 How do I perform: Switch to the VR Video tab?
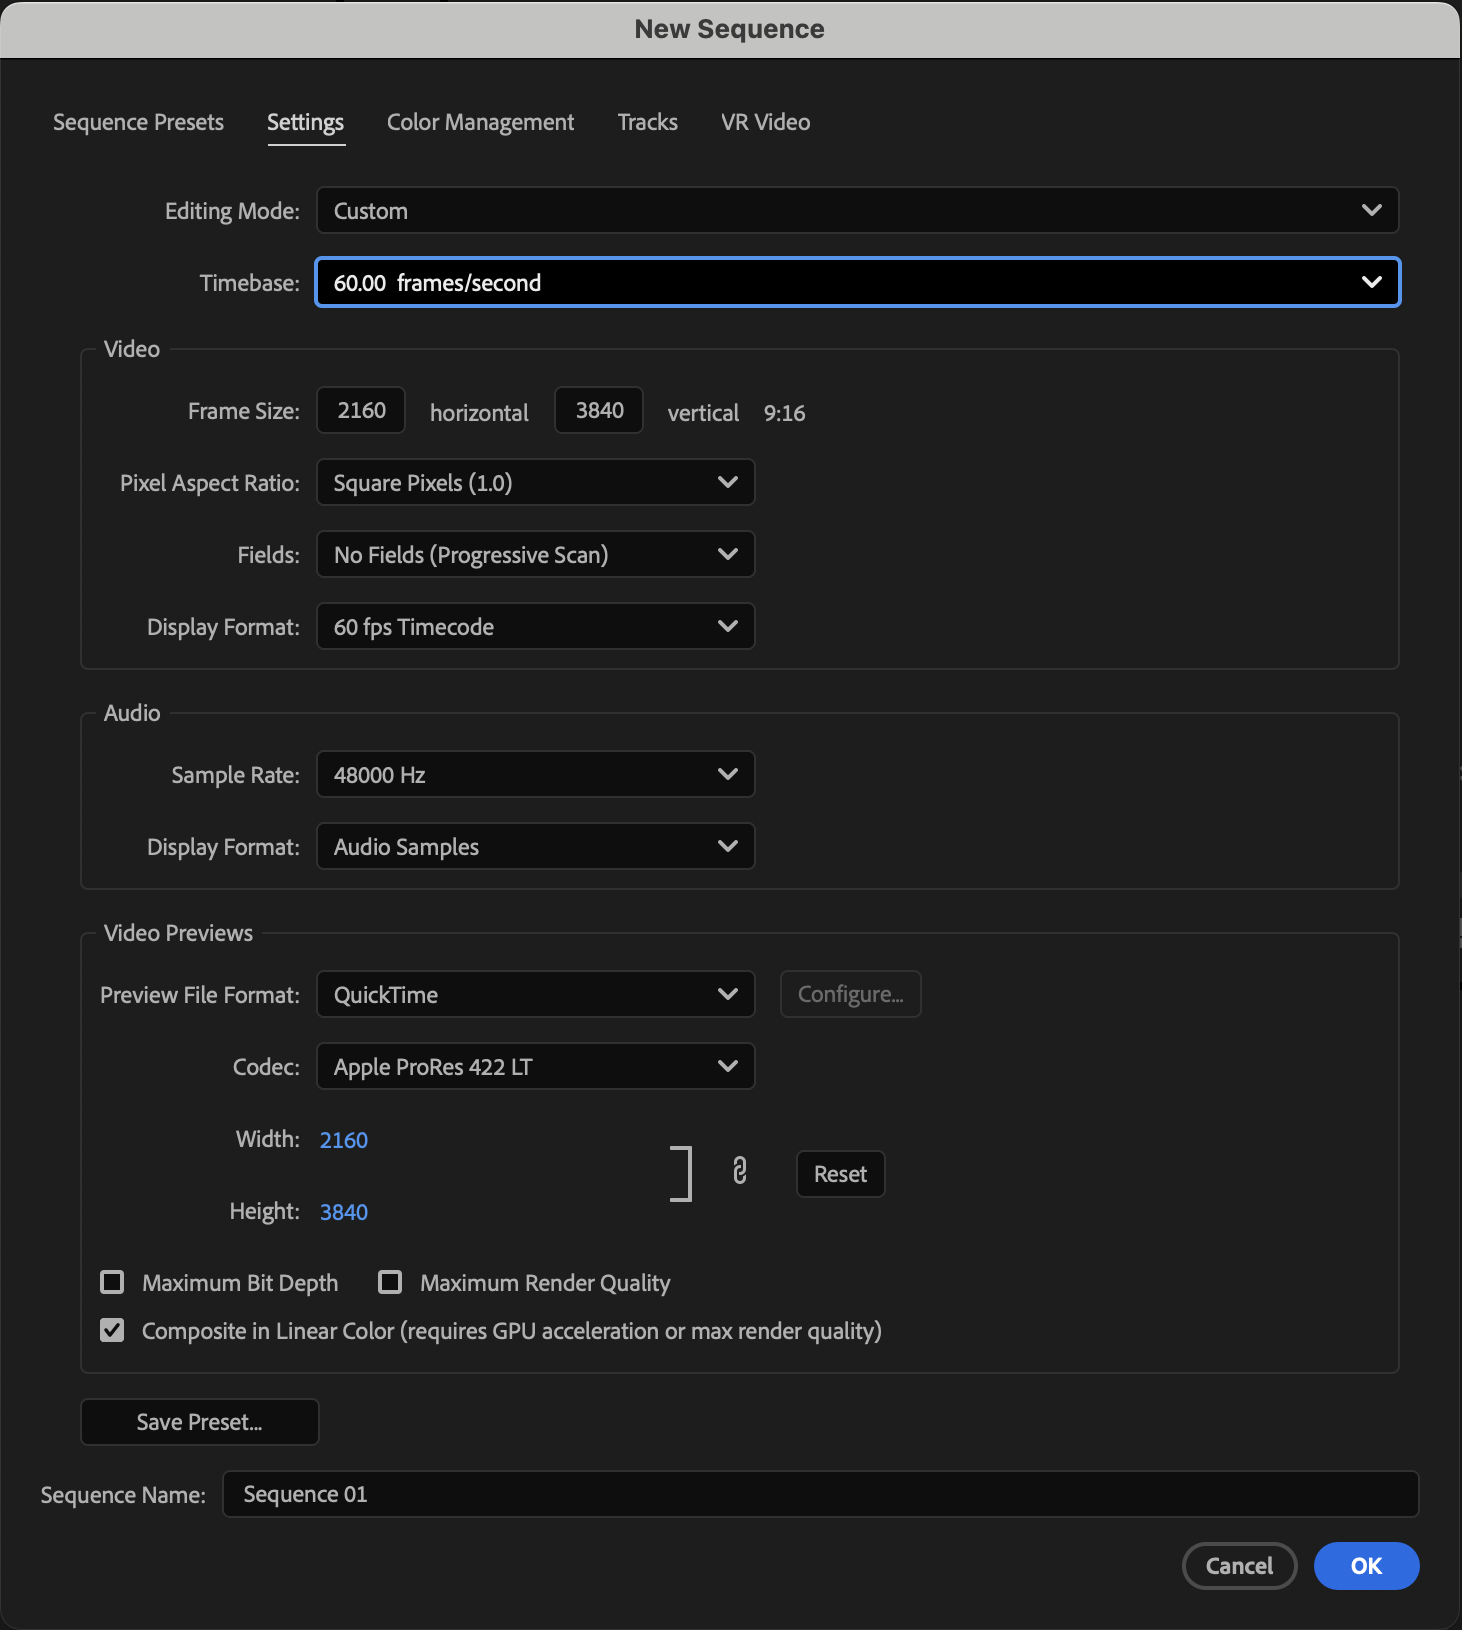(x=765, y=122)
